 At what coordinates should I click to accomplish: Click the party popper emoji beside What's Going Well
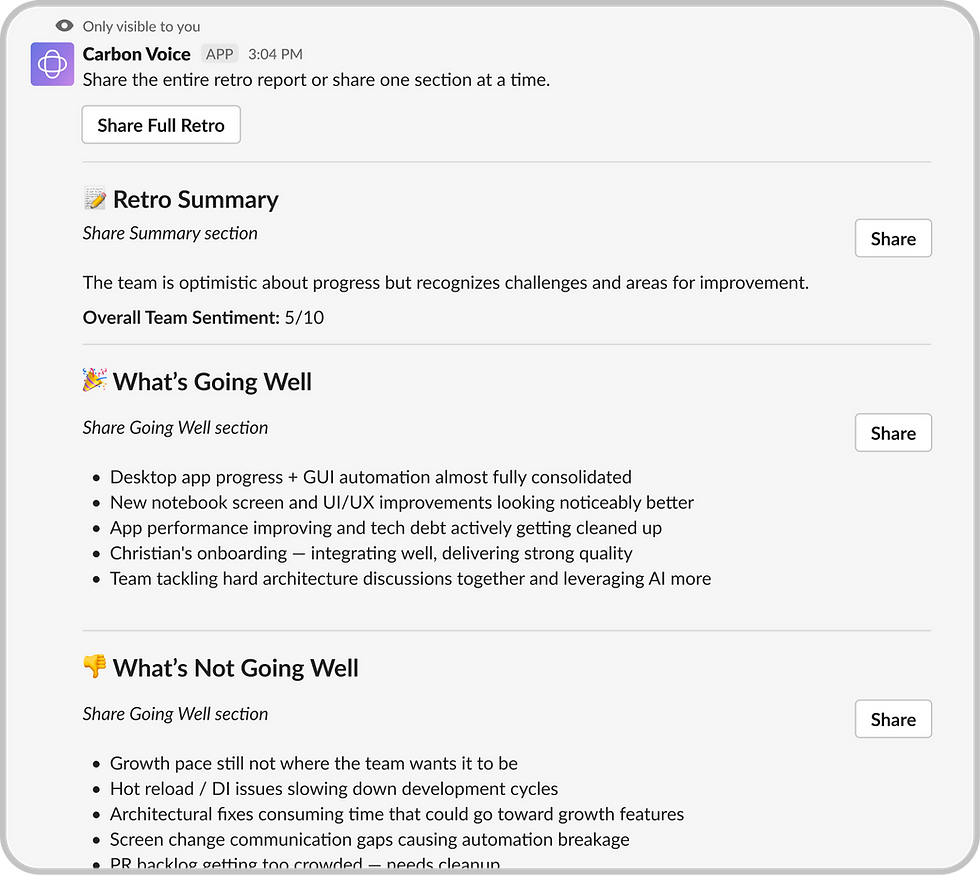(x=95, y=381)
